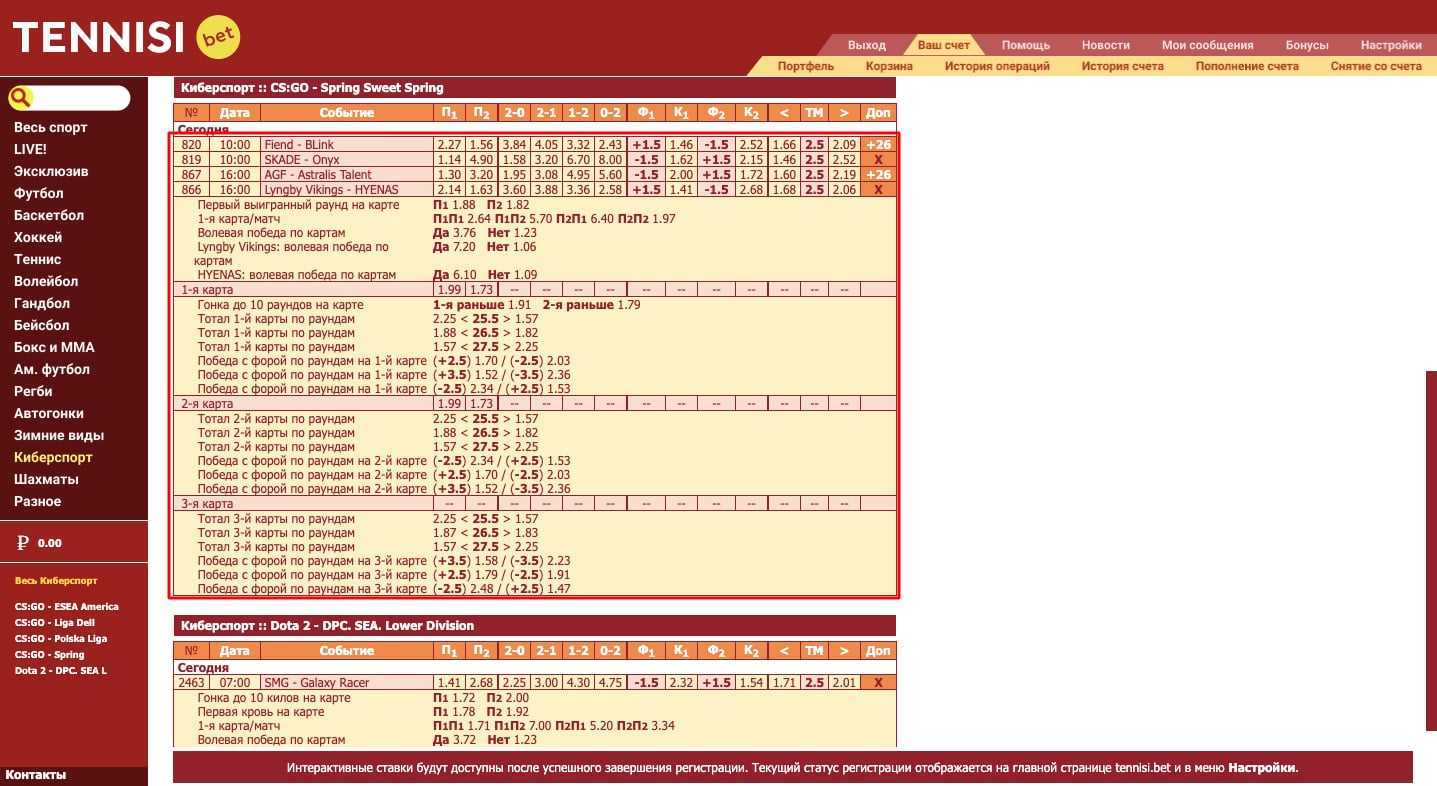Select Волейбол in sidebar

46,281
